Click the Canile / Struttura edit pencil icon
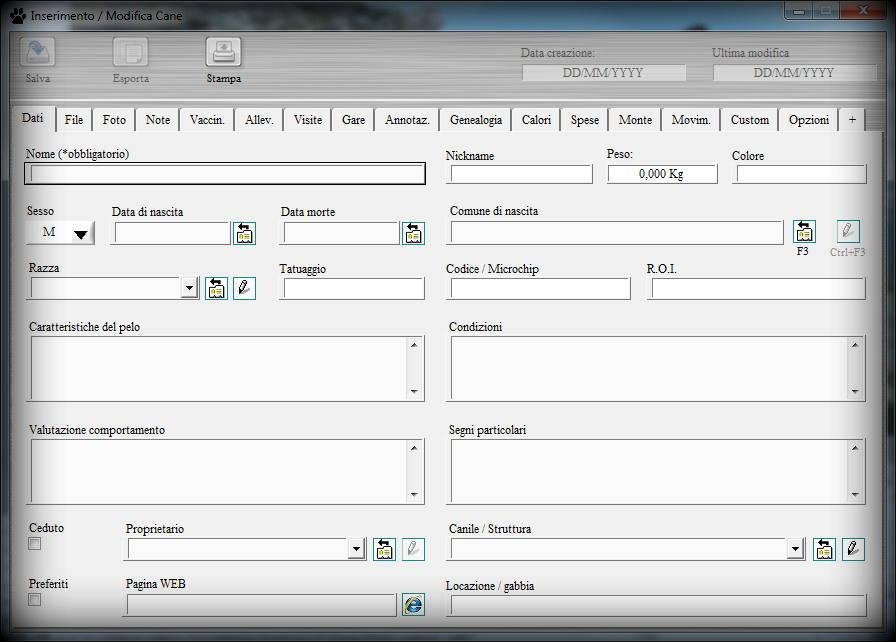Screen dimensions: 896x642 point(853,549)
